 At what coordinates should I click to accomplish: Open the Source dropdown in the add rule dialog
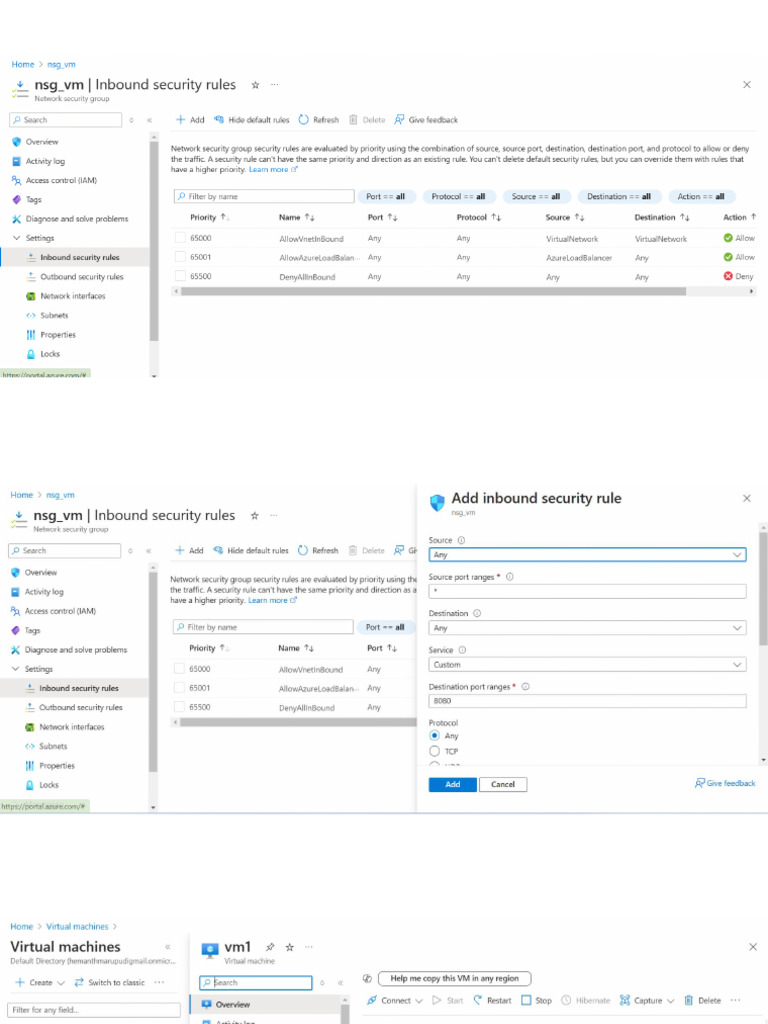pyautogui.click(x=587, y=554)
